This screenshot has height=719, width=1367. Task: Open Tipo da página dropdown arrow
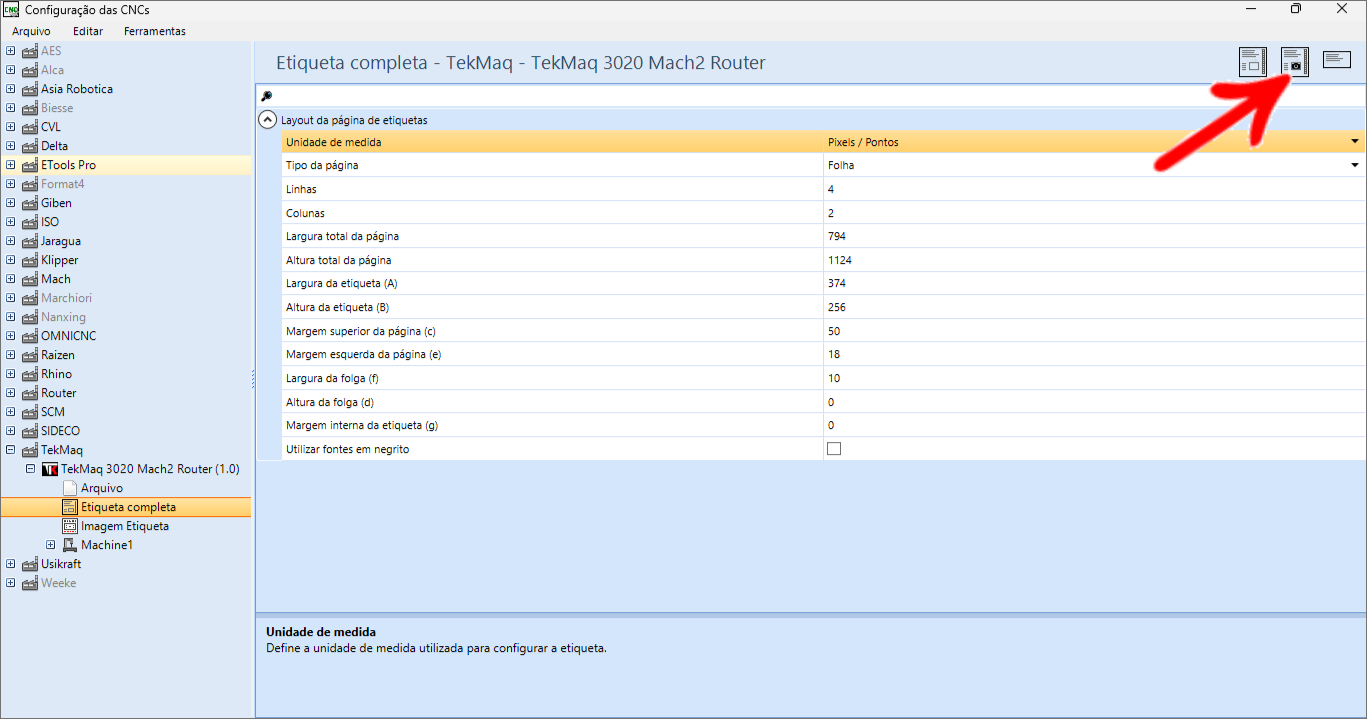[x=1356, y=165]
